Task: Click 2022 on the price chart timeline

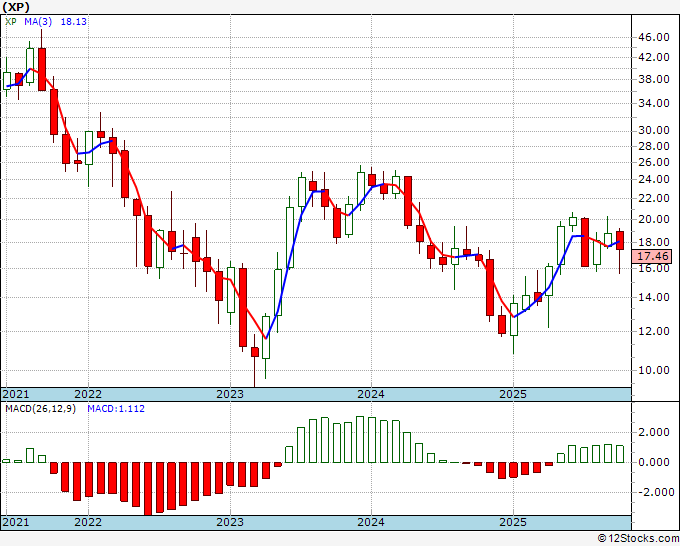Action: coord(88,394)
